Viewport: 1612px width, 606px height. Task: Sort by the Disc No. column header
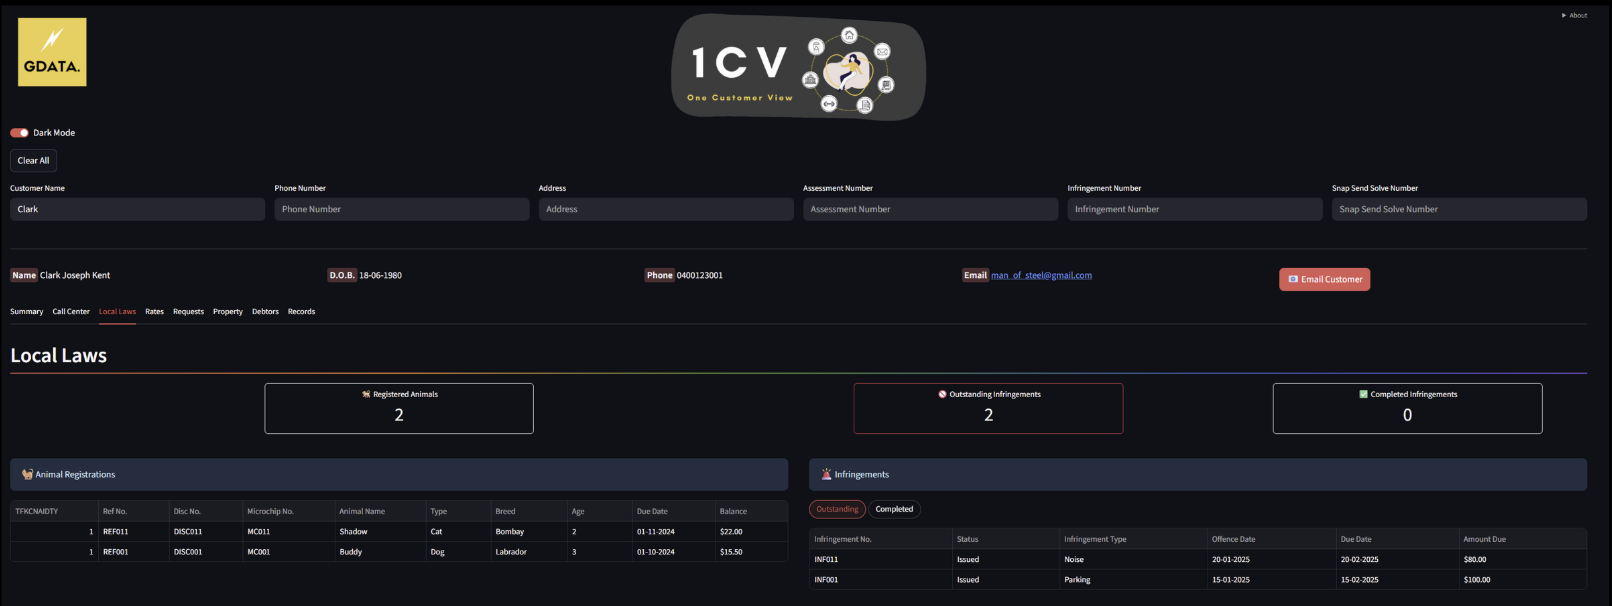(x=205, y=511)
